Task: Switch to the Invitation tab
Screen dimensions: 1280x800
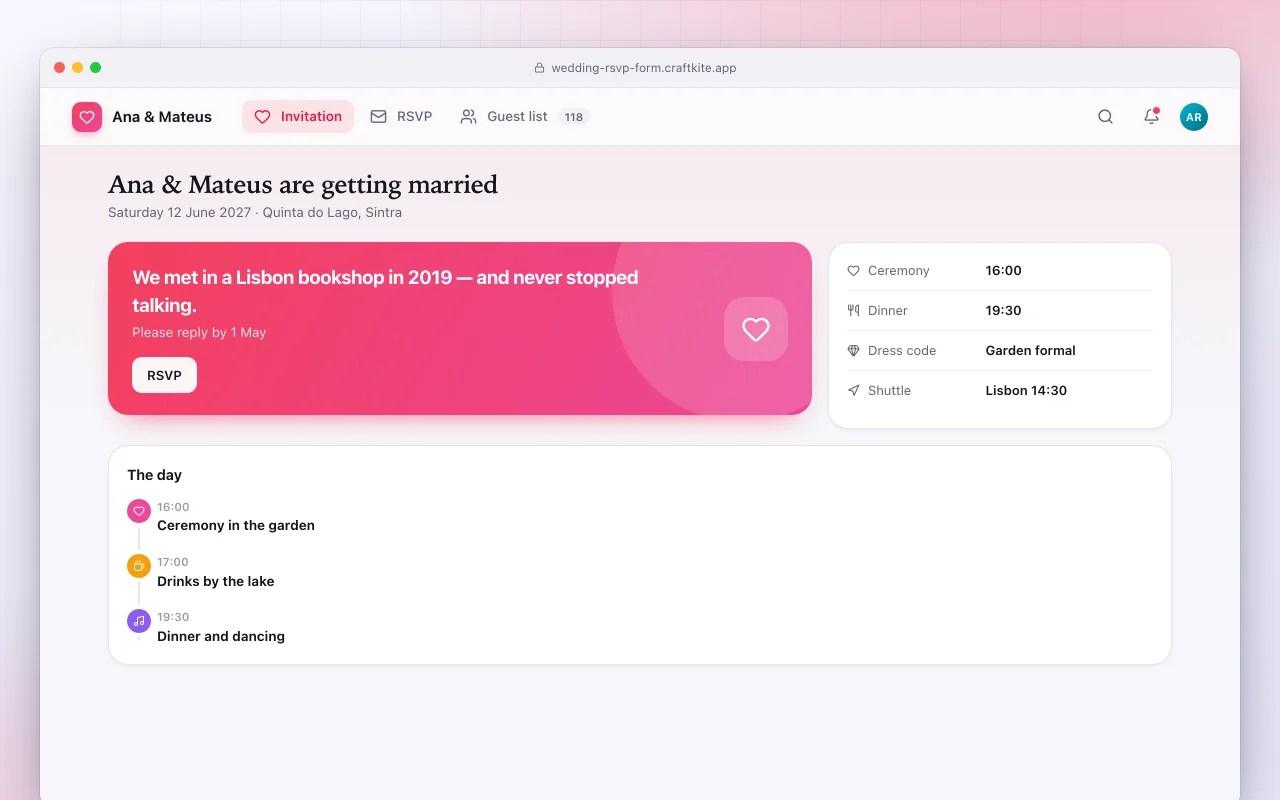Action: [x=298, y=117]
